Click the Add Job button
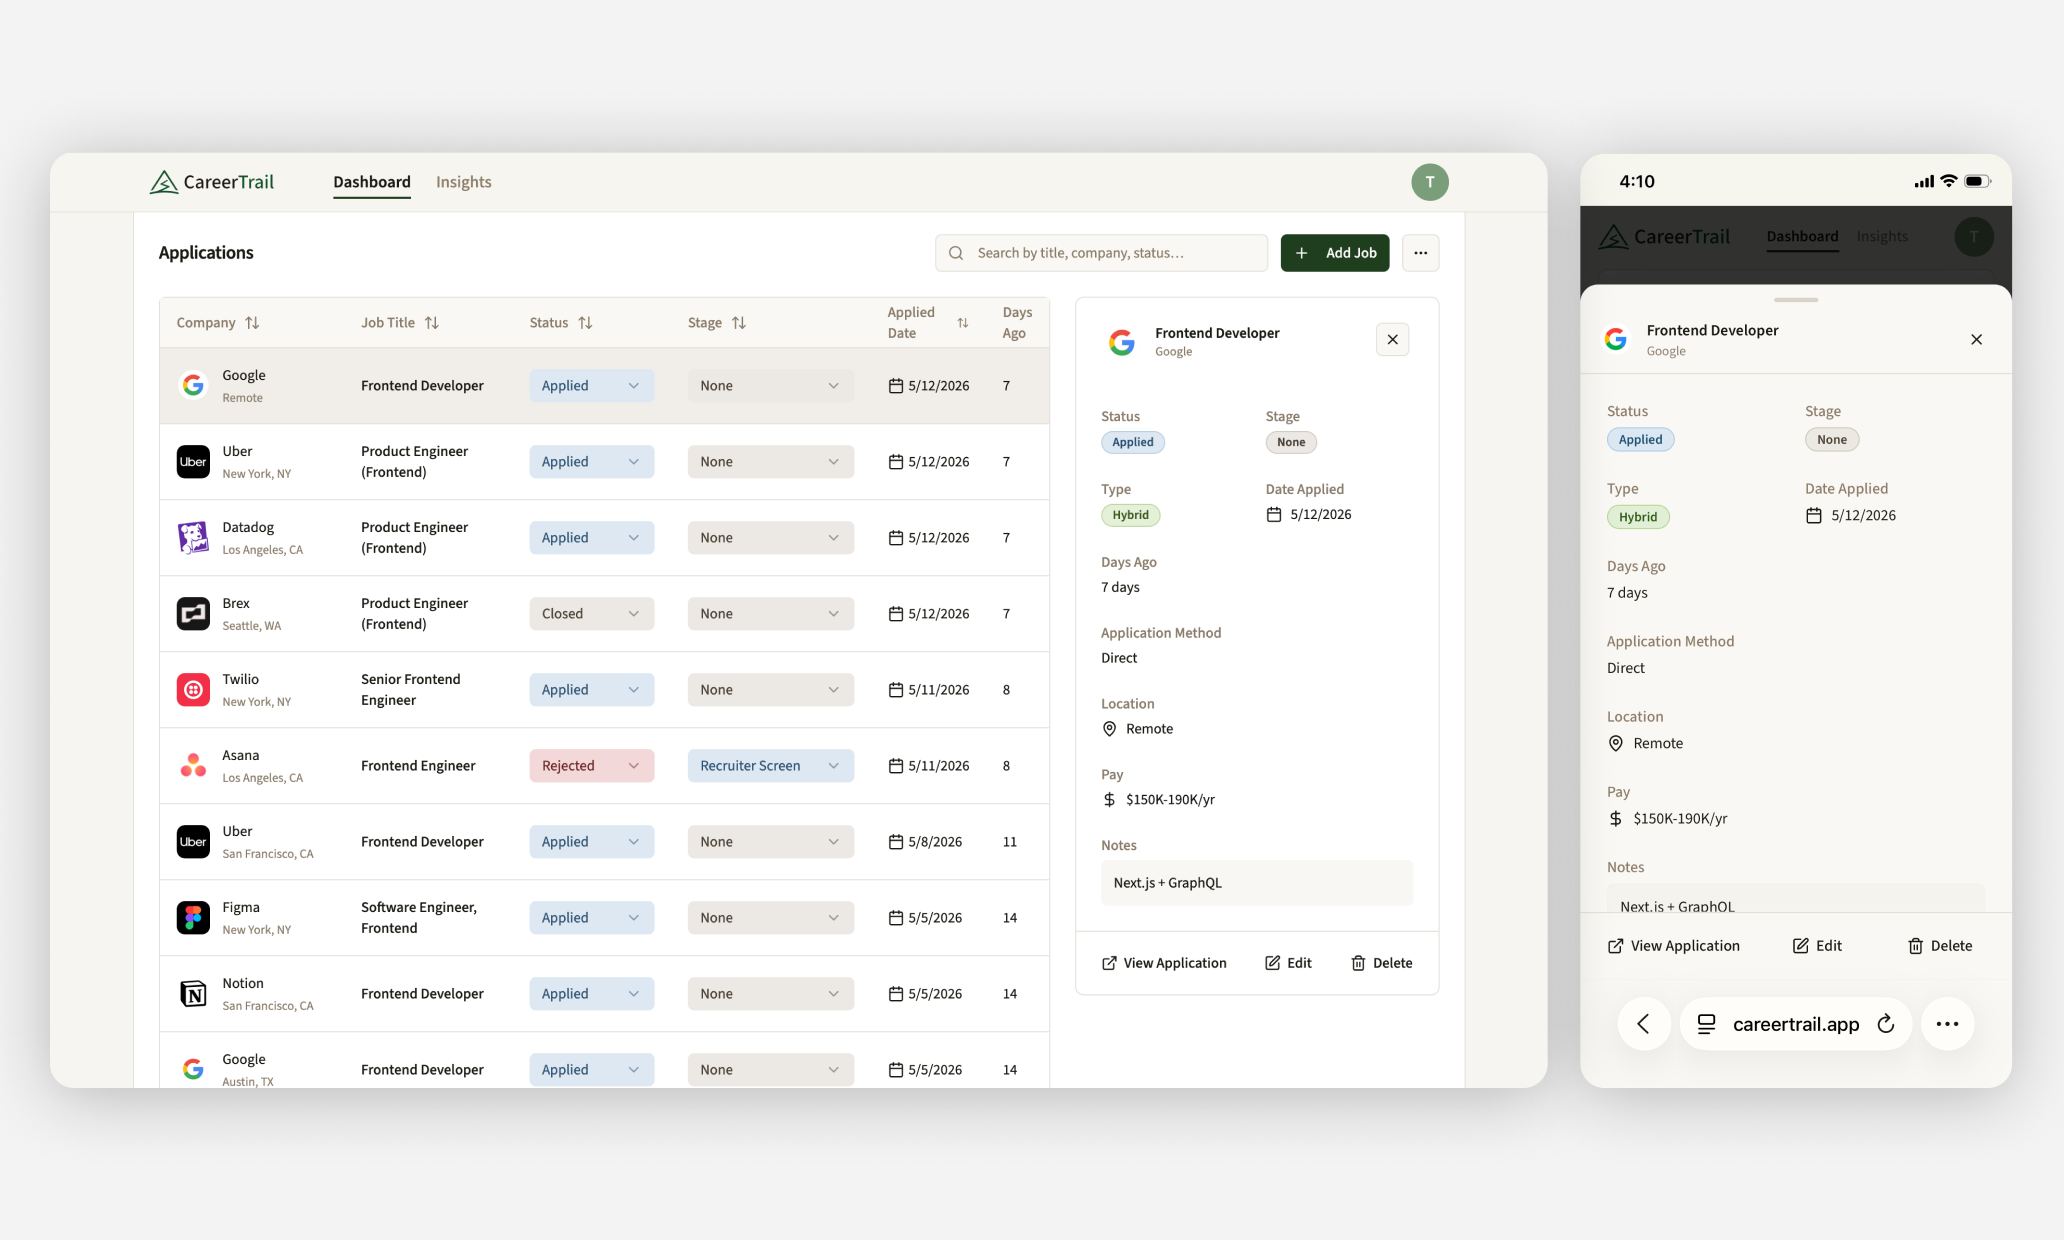 1334,253
